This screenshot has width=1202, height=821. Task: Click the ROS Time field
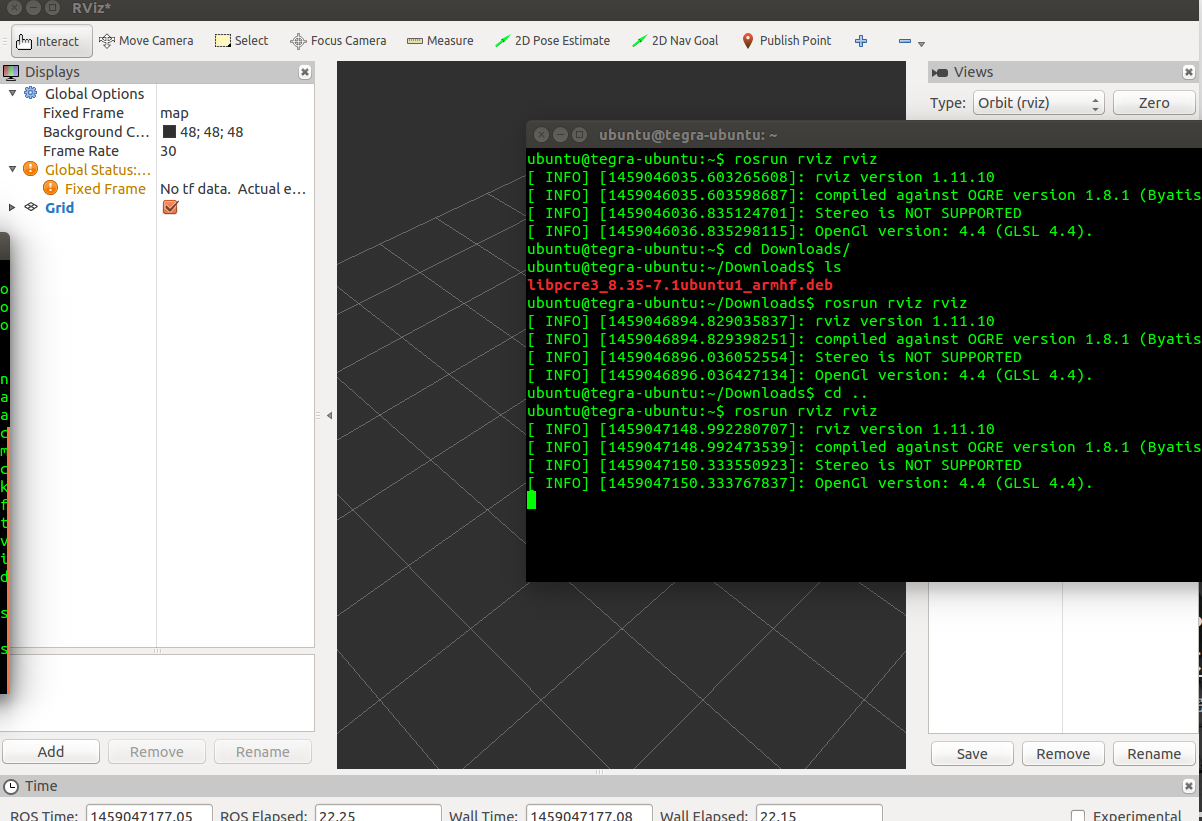coord(149,815)
